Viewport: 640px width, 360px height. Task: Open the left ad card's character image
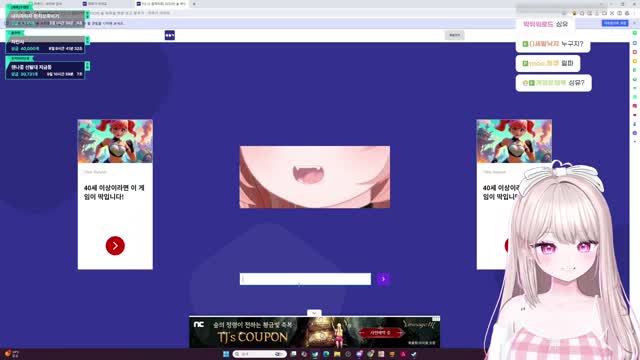(115, 141)
